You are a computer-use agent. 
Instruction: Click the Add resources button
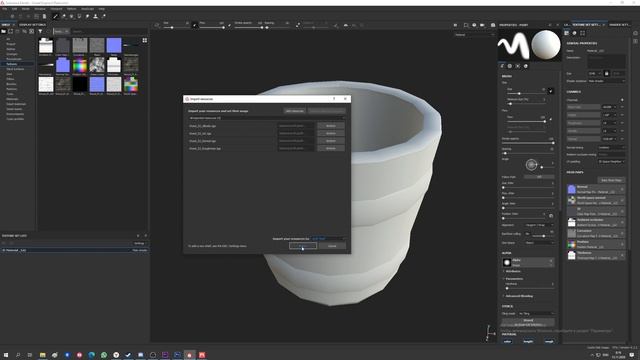click(x=294, y=111)
